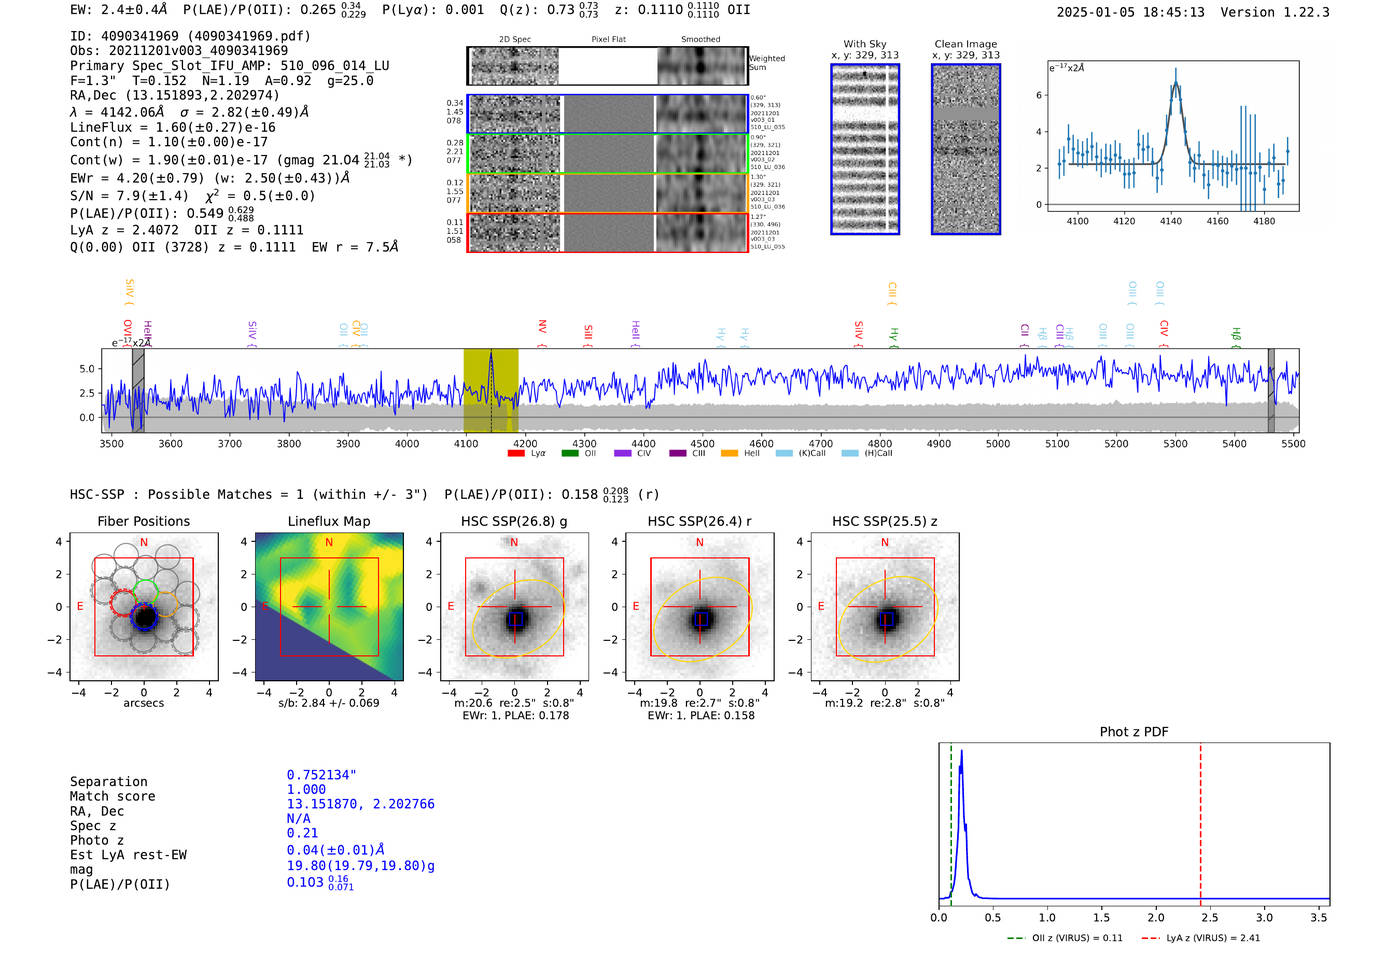Select the CIV purple legend swatch

pyautogui.click(x=623, y=453)
